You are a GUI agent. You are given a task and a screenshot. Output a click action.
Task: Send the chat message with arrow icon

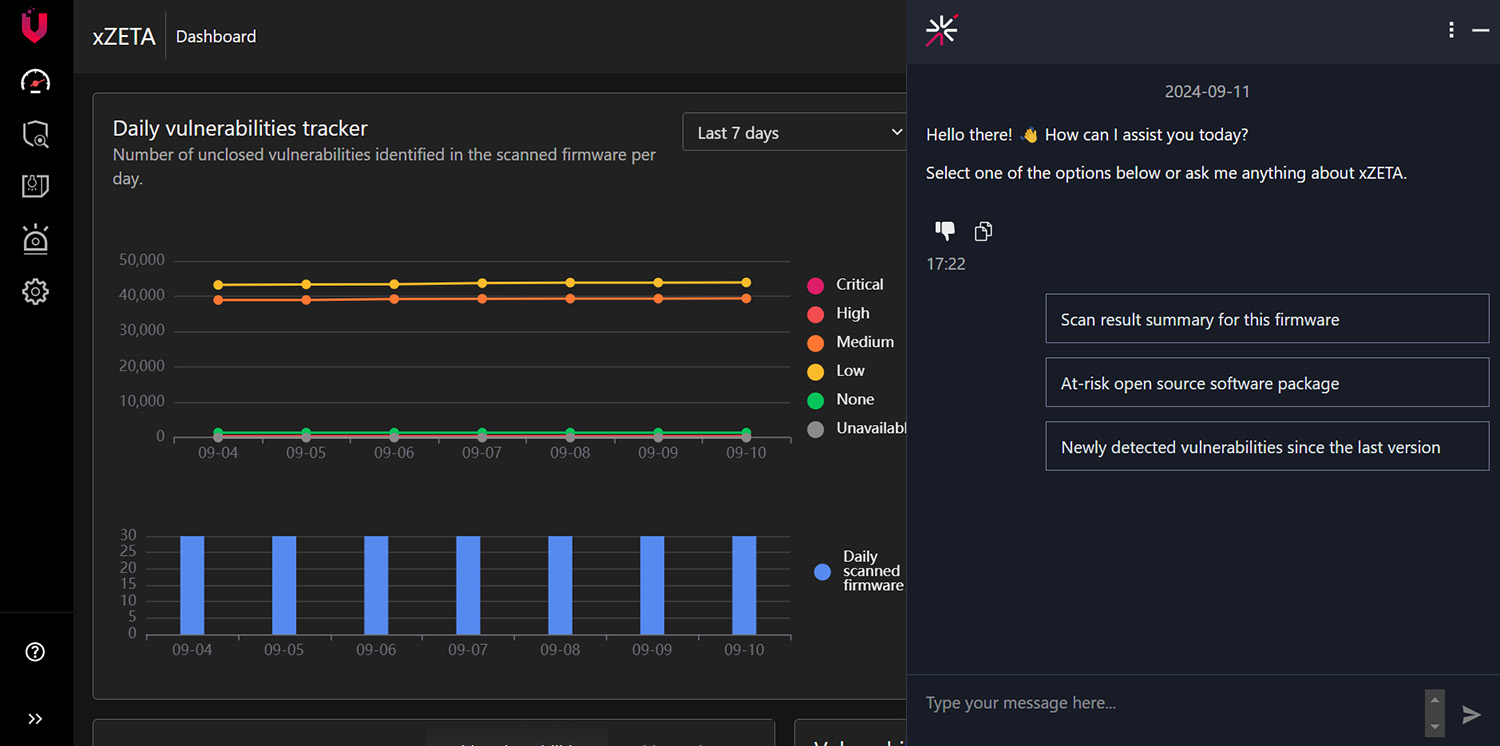[1471, 714]
